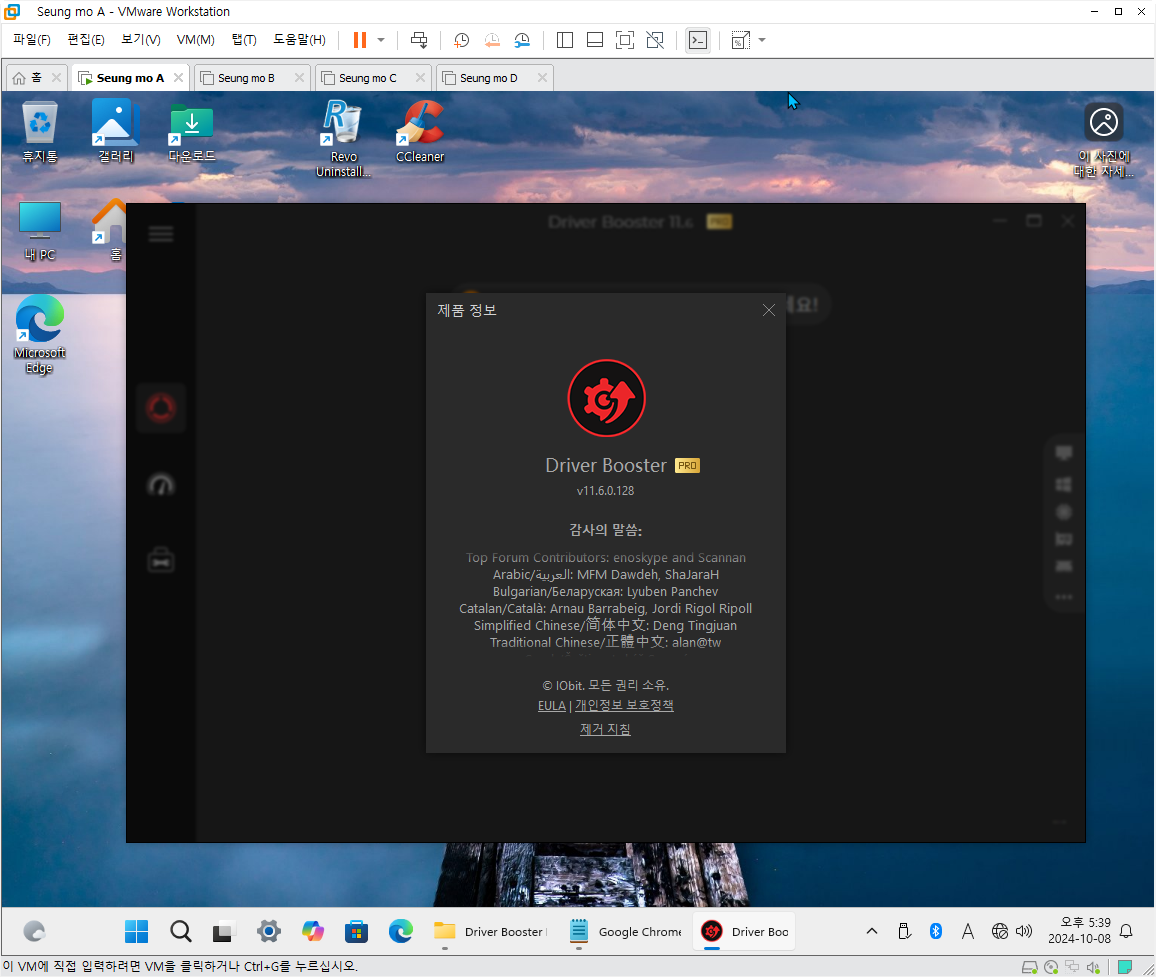Click the CD/DVD drive status icon in VMware
1156x977 pixels.
point(1051,967)
